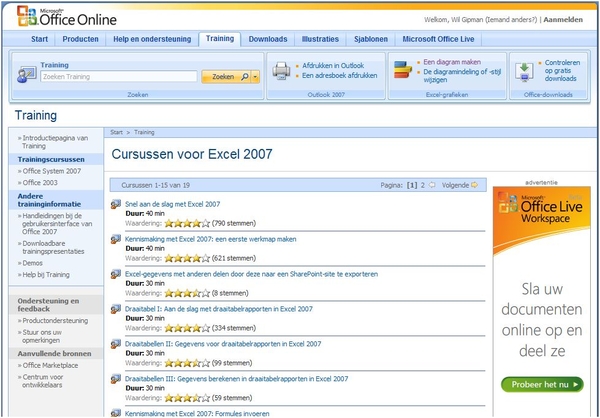Image resolution: width=600 pixels, height=418 pixels.
Task: Click the Office Online logo
Action: pos(67,16)
